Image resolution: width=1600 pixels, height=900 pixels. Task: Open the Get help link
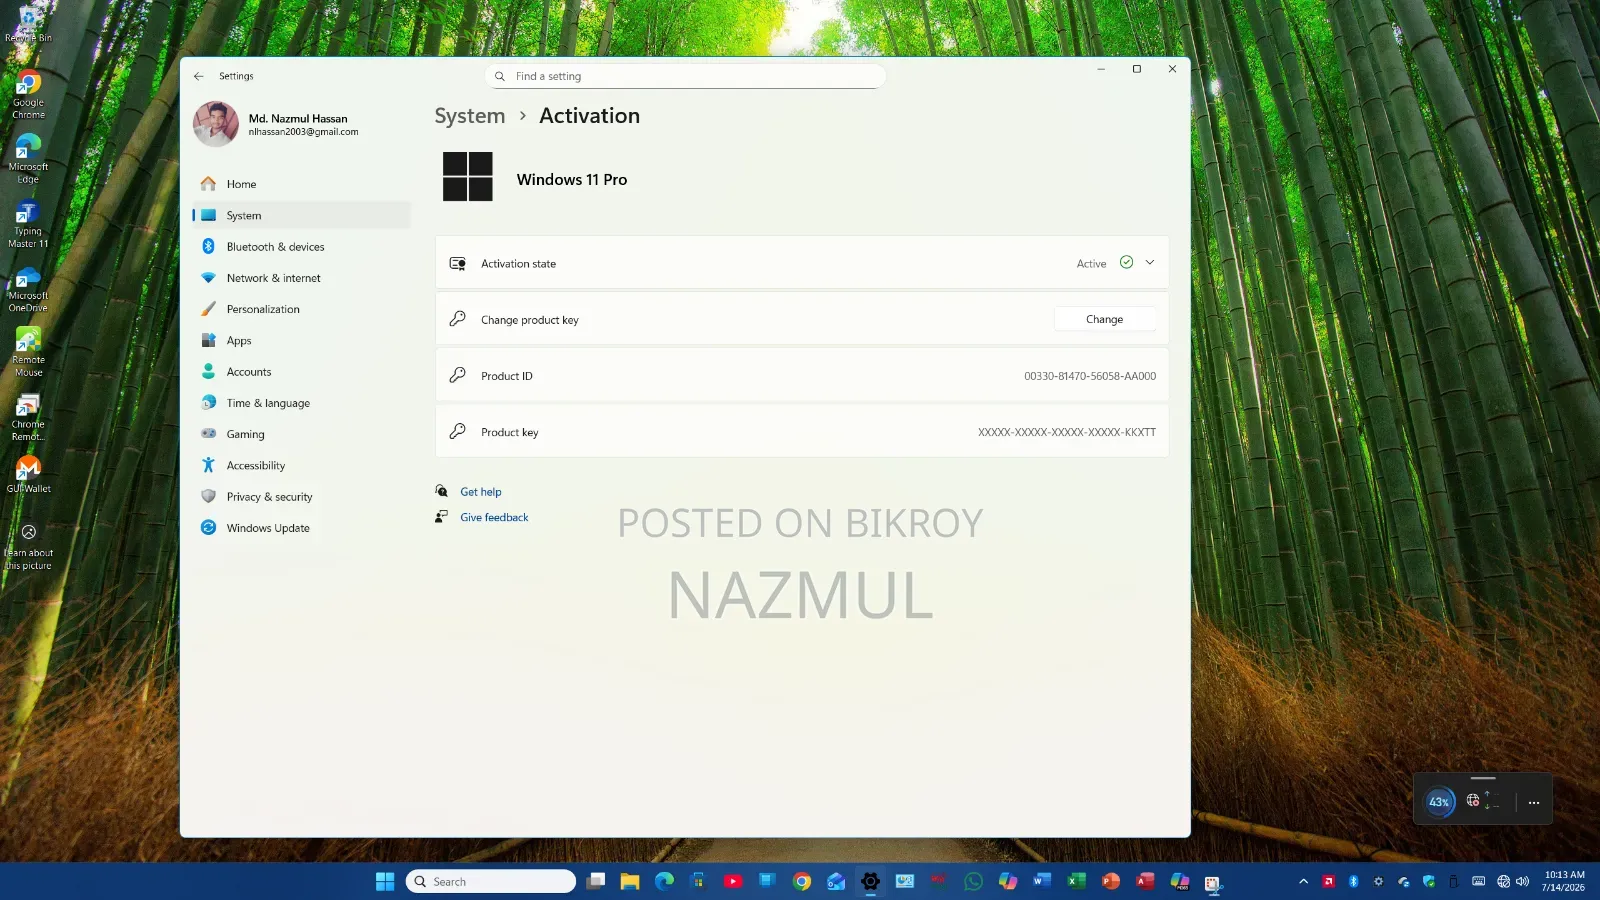481,492
